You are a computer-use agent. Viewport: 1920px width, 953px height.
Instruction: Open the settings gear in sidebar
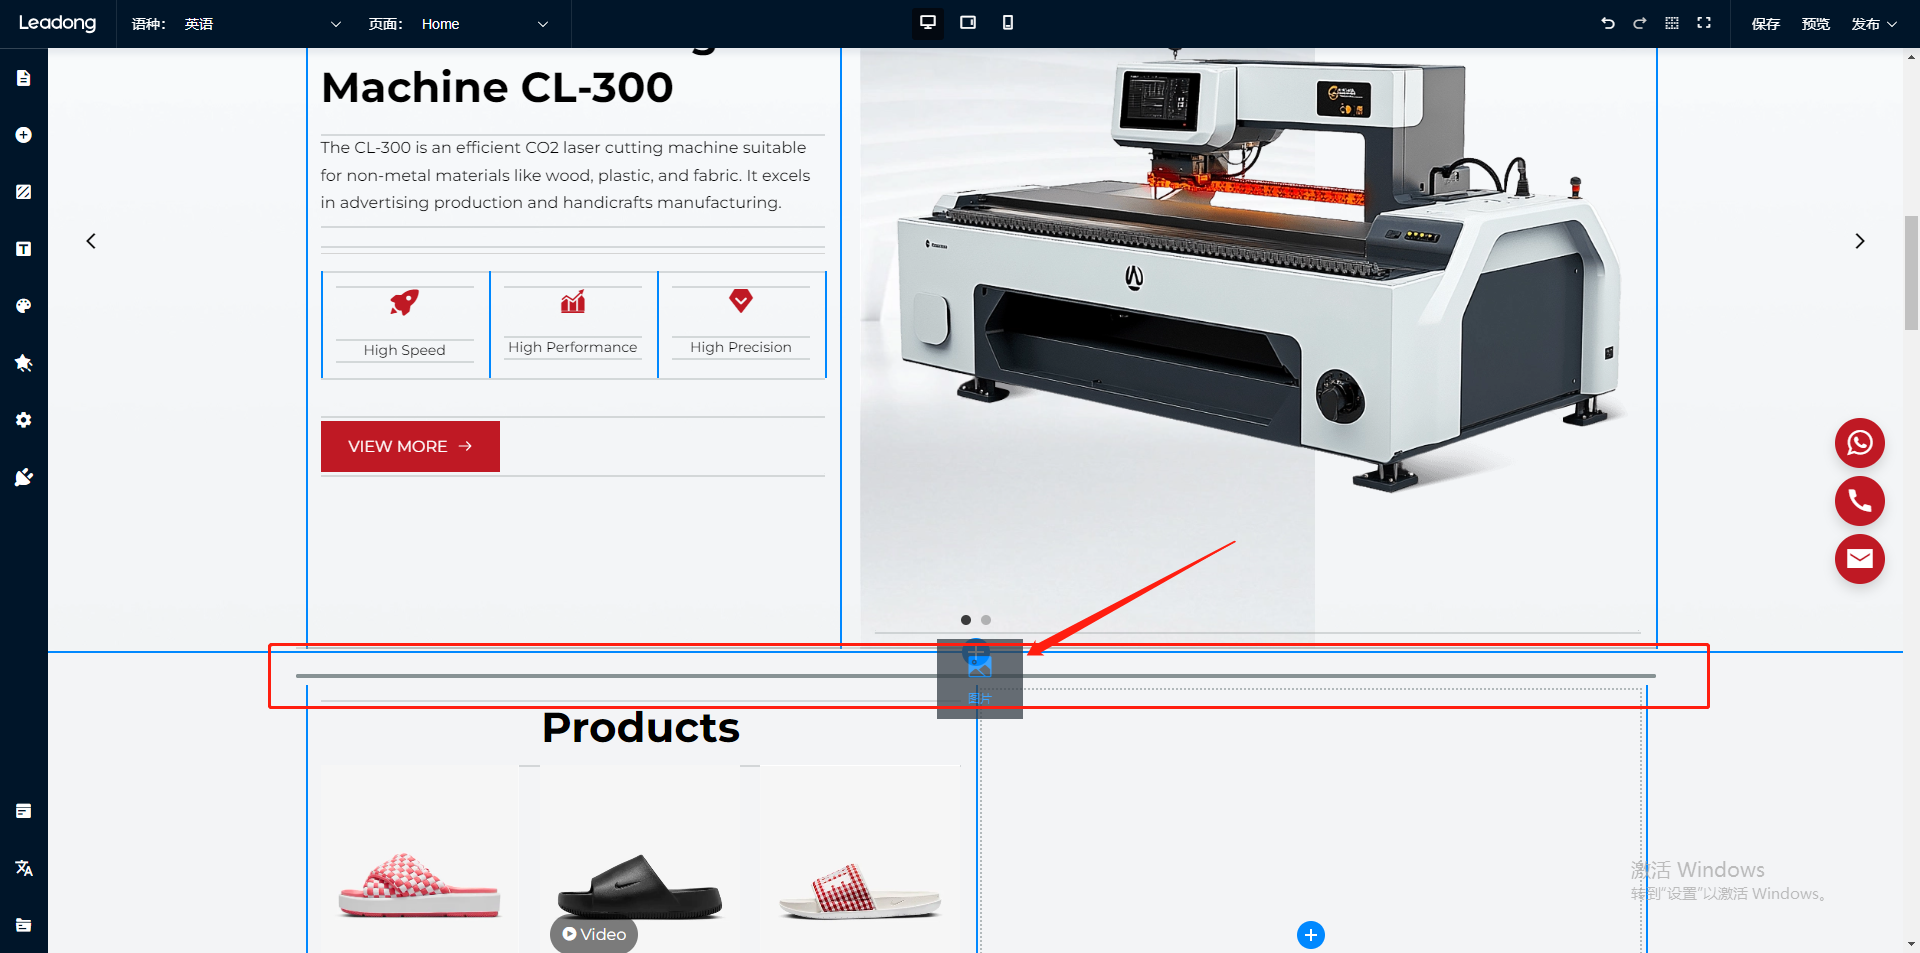pyautogui.click(x=24, y=420)
